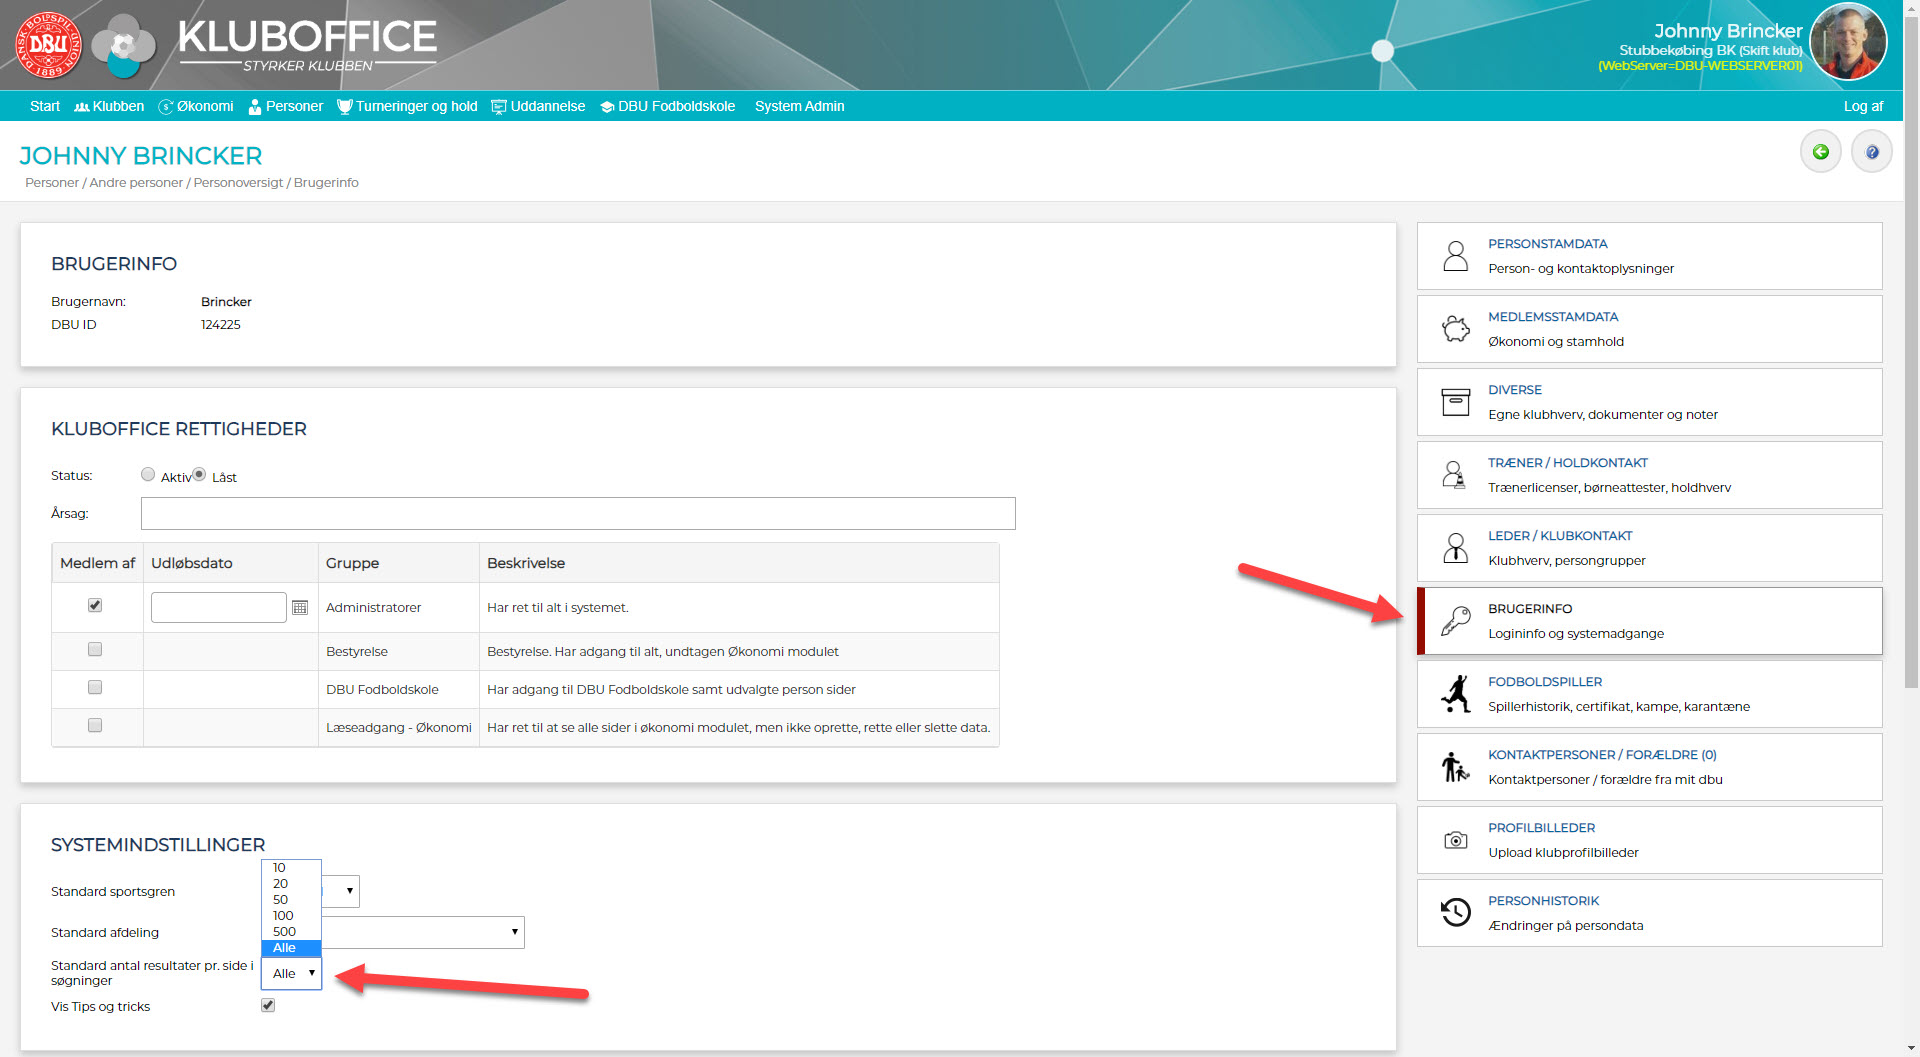Click the page vertical scrollbar

(1911, 350)
